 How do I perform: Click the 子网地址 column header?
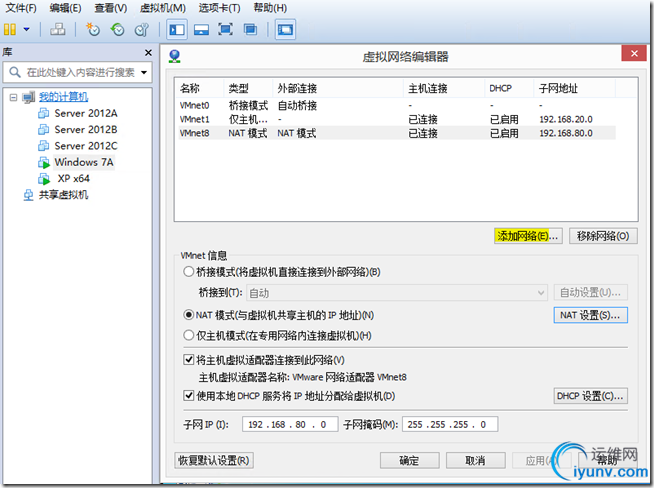coord(574,88)
